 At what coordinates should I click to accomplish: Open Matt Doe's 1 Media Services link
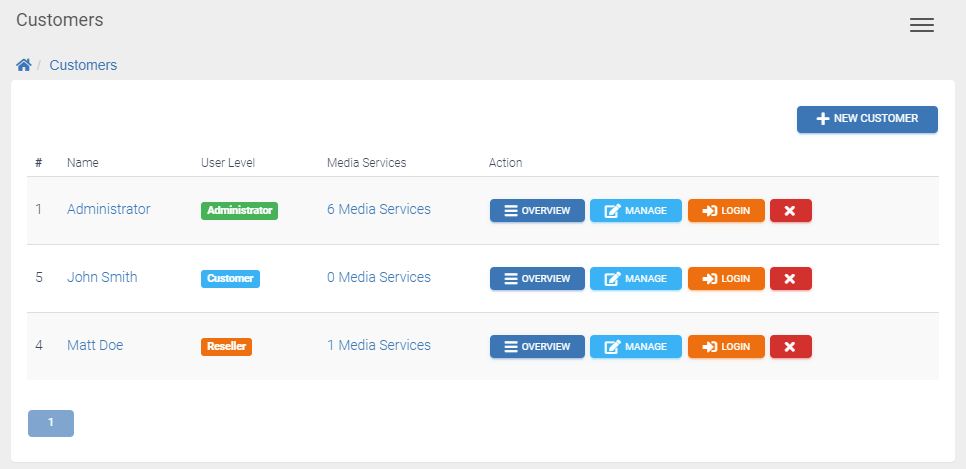(379, 345)
